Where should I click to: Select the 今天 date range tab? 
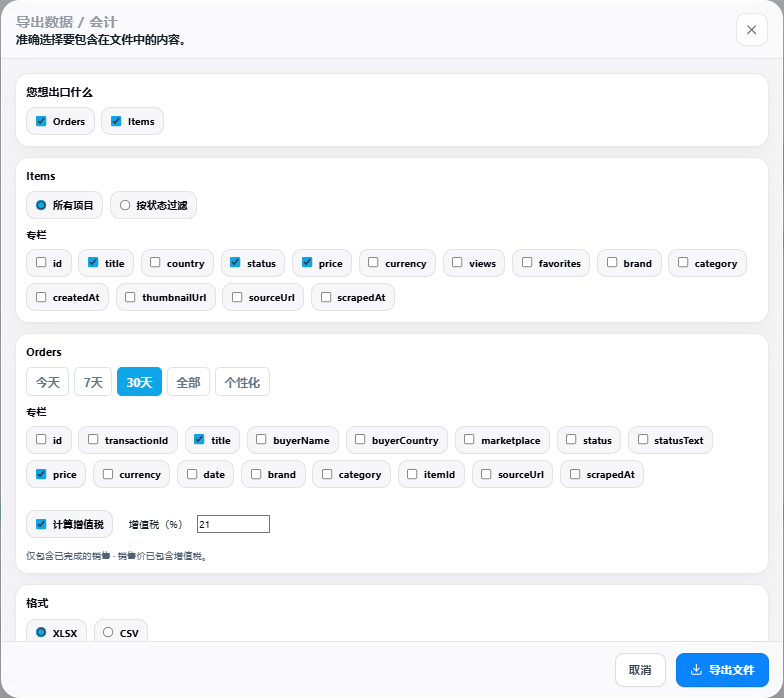48,382
